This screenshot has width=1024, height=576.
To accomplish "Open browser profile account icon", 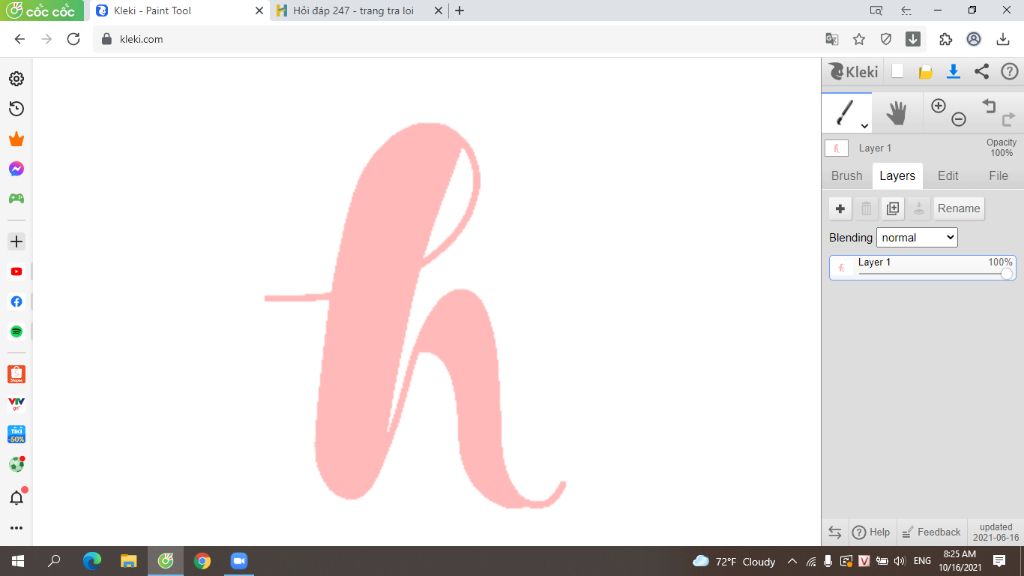I will click(973, 39).
